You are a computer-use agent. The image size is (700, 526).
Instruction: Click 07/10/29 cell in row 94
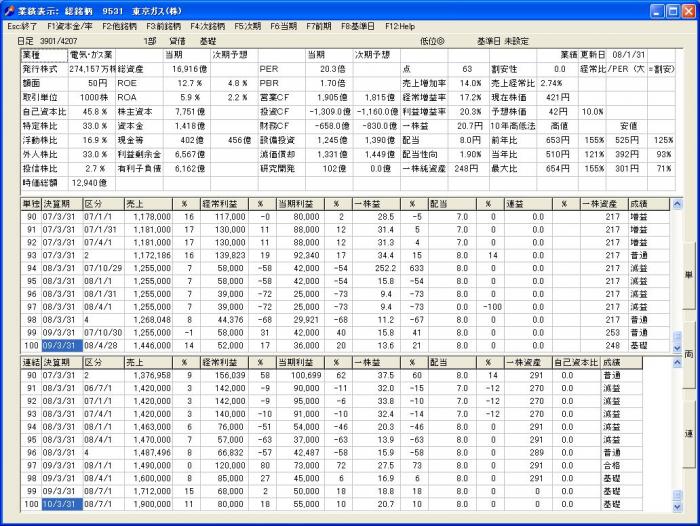[103, 268]
